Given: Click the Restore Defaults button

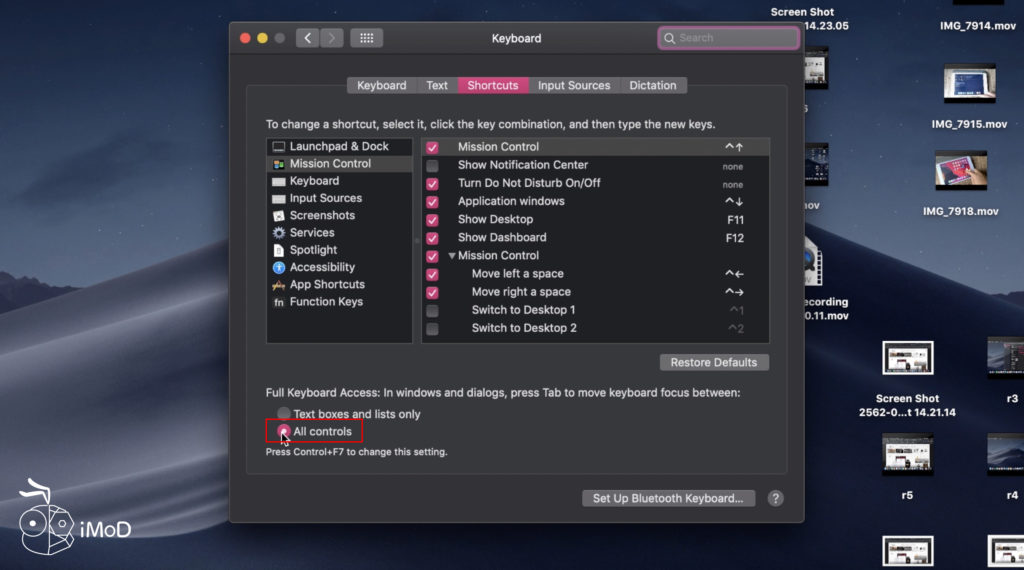Looking at the screenshot, I should 714,362.
